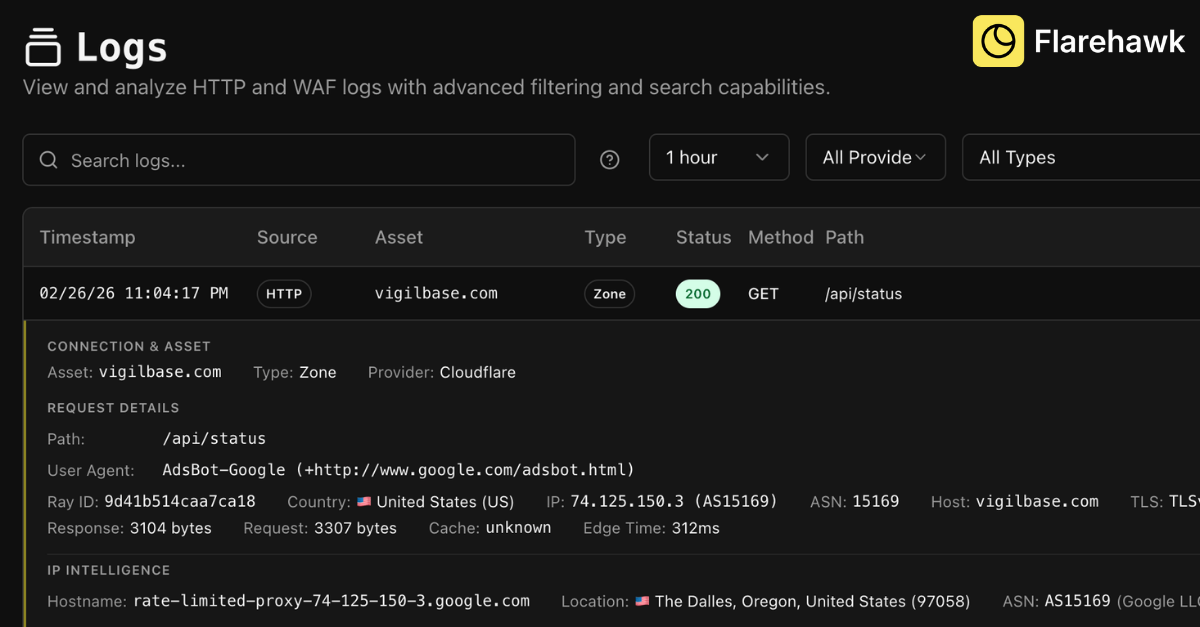Open the search syntax help question mark
The height and width of the screenshot is (627, 1200).
(609, 159)
